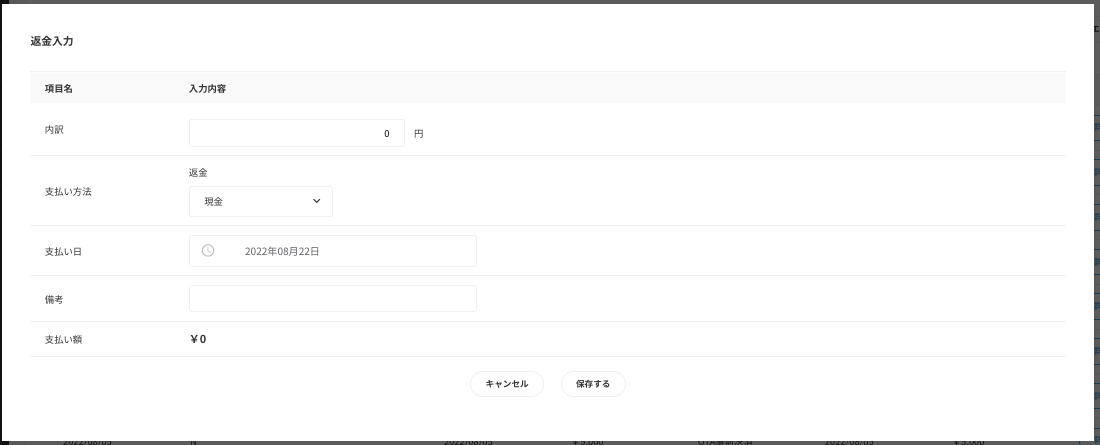
Task: Expand the chevron arrow of the 支払い方法 selector
Action: [x=317, y=201]
